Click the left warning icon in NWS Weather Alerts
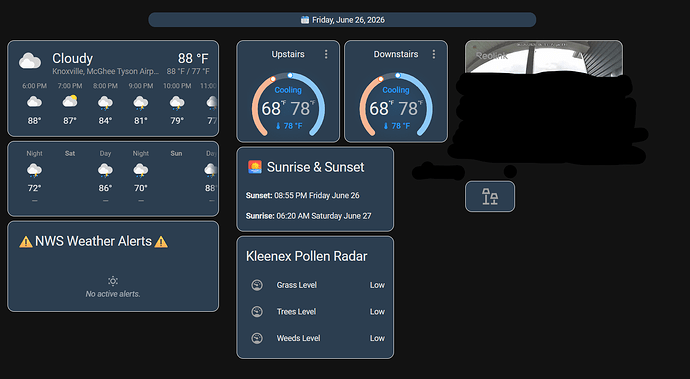The height and width of the screenshot is (379, 690). tap(26, 242)
